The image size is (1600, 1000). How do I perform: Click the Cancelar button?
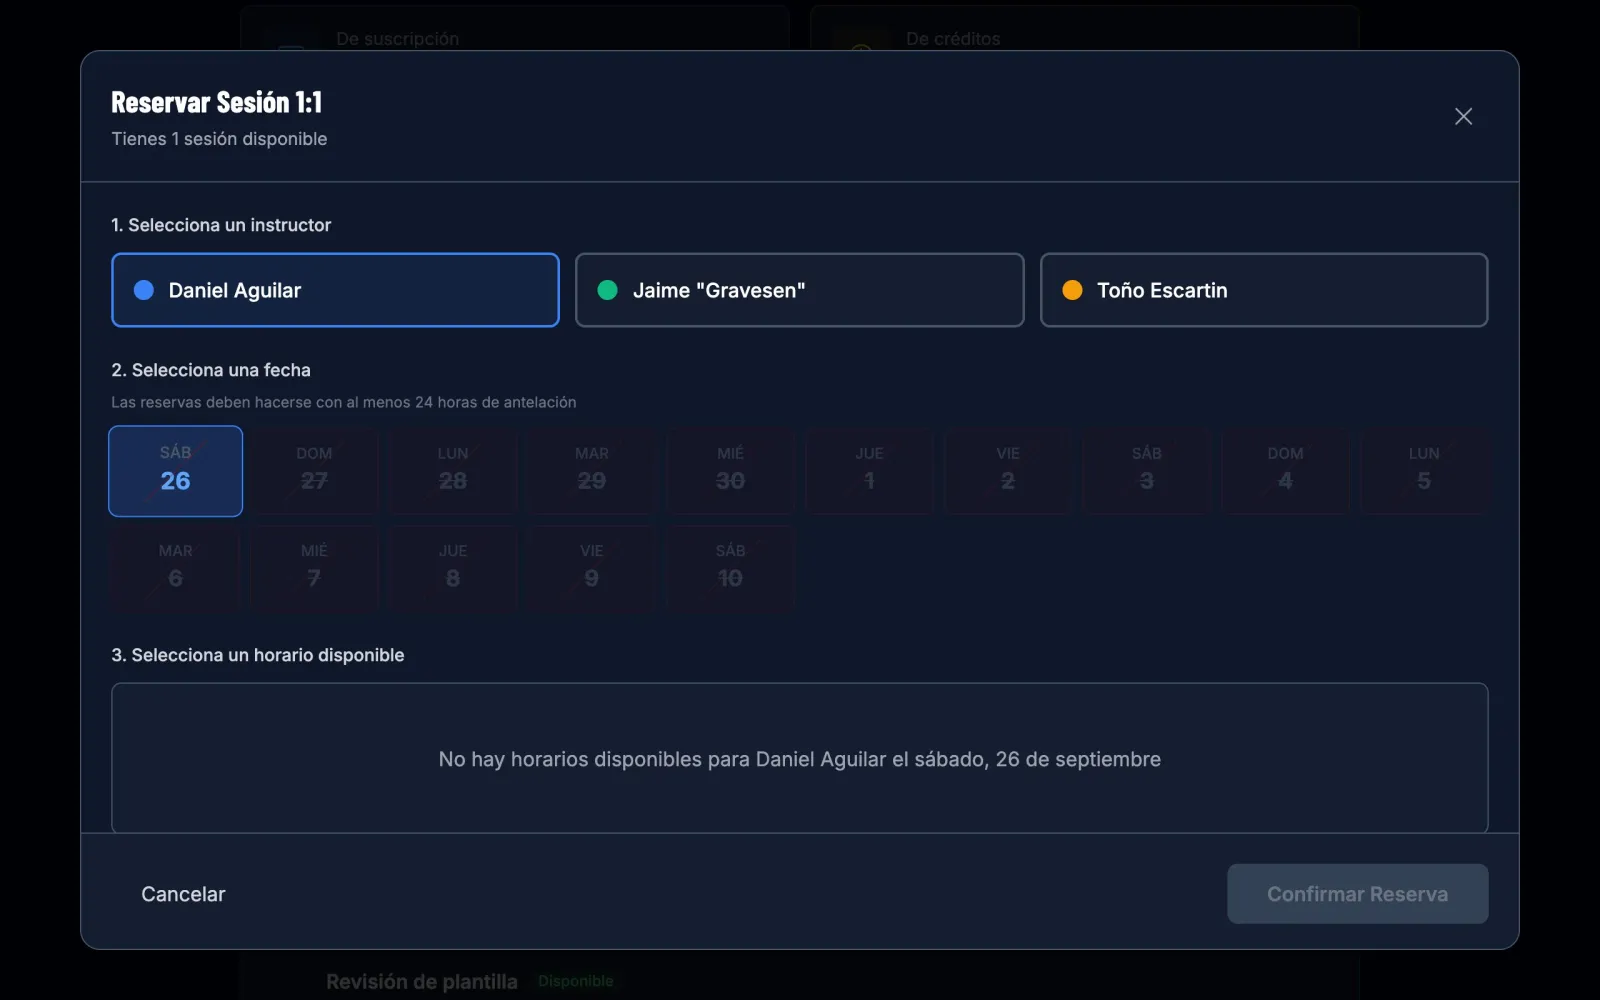tap(183, 894)
